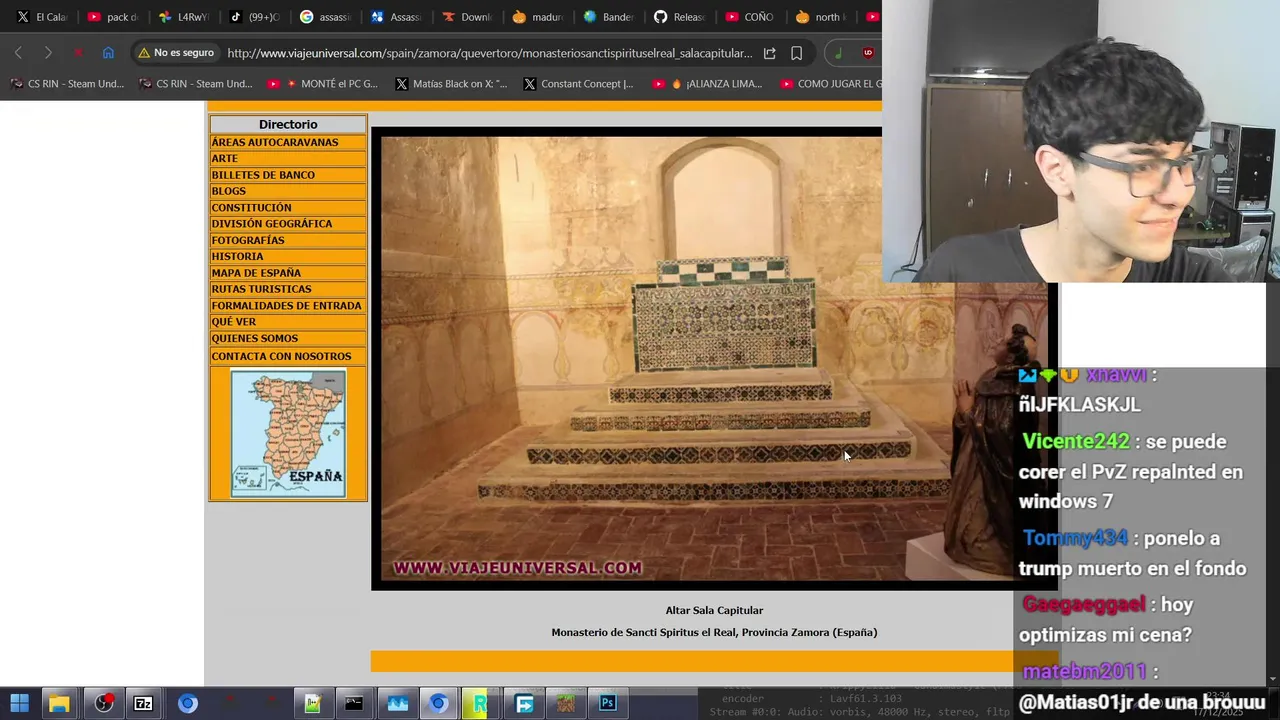Open FOTOGRAFÍAS directory entry
The image size is (1280, 720).
(x=287, y=240)
